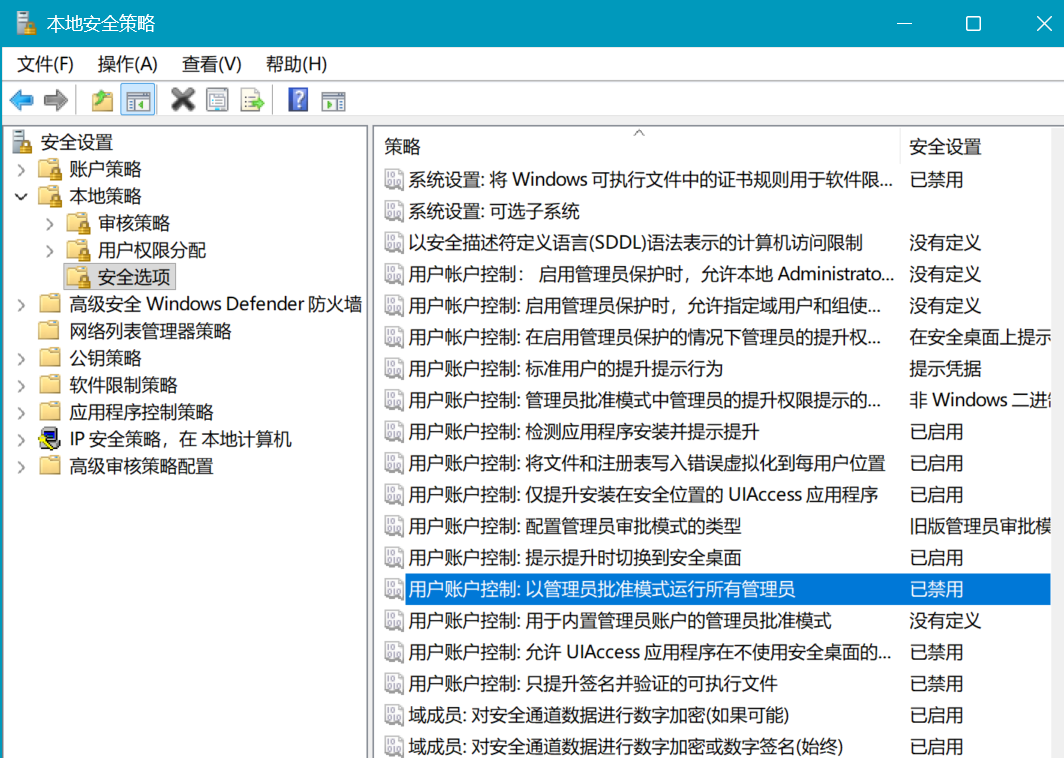Select policy 仅提升安装在安全位置的 UIAccess 应用程序
Viewport: 1064px width, 758px height.
(643, 495)
